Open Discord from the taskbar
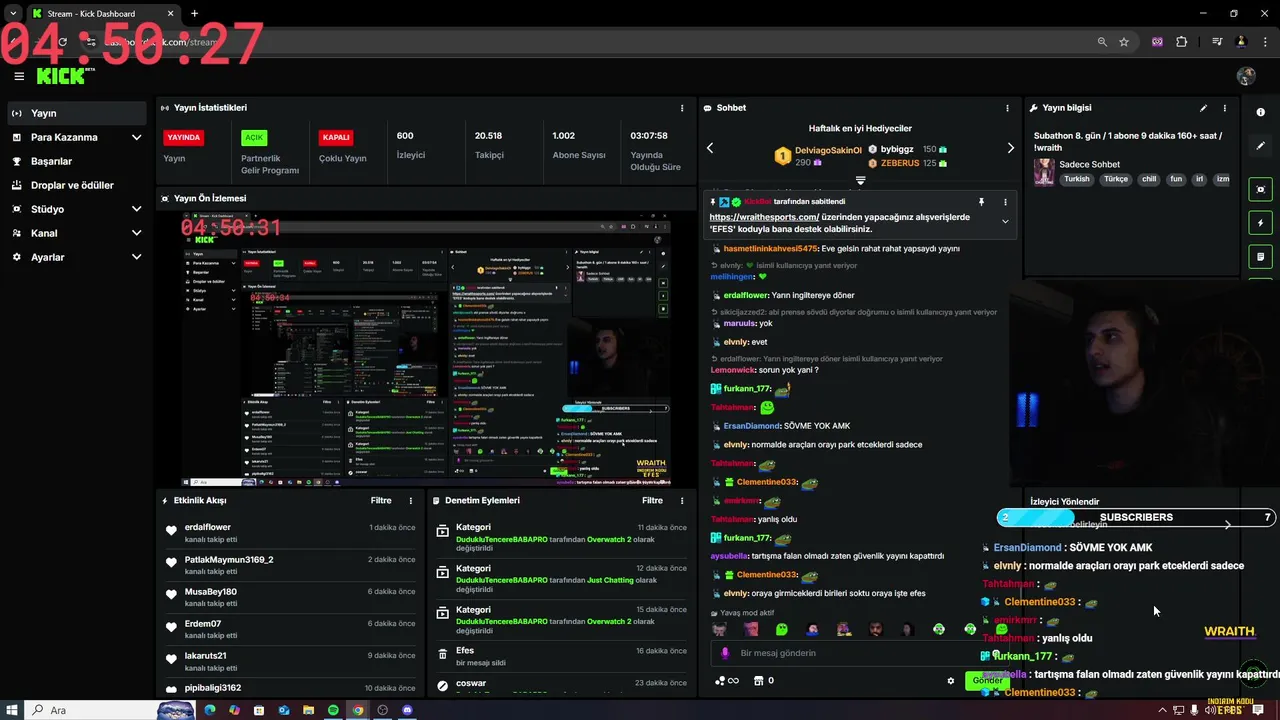 [x=407, y=710]
